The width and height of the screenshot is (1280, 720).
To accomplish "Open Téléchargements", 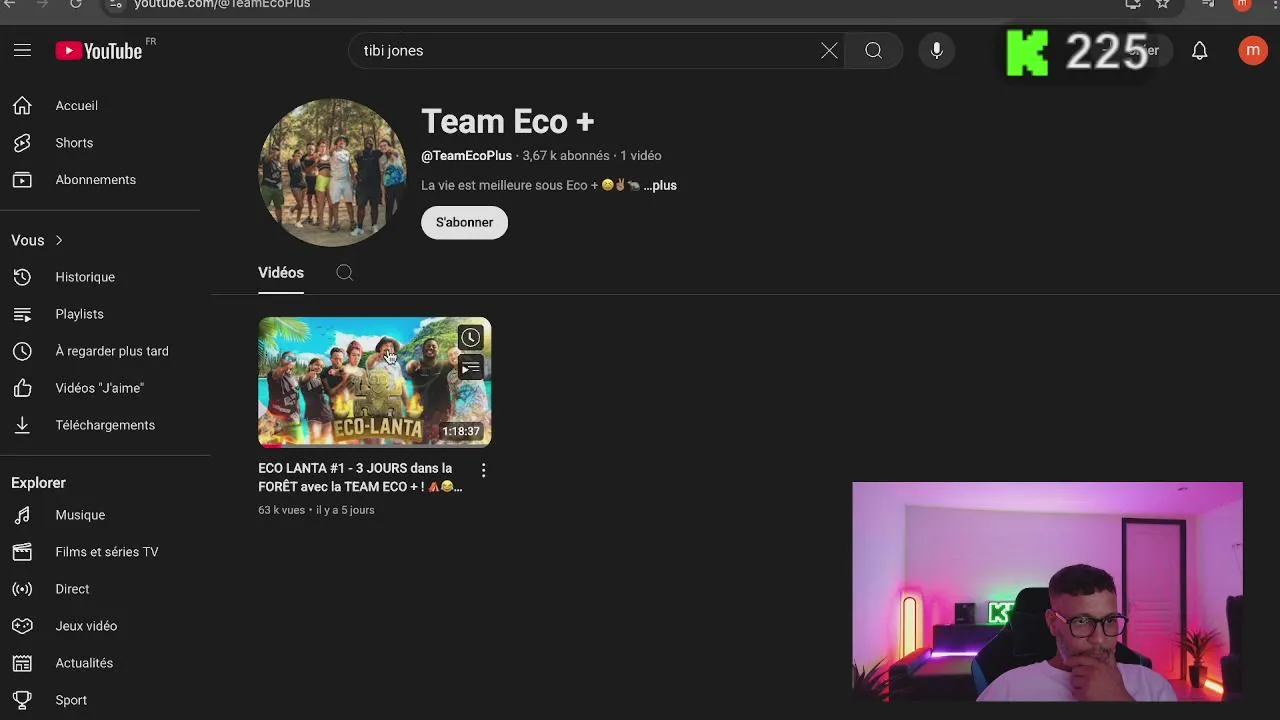I will tap(105, 425).
